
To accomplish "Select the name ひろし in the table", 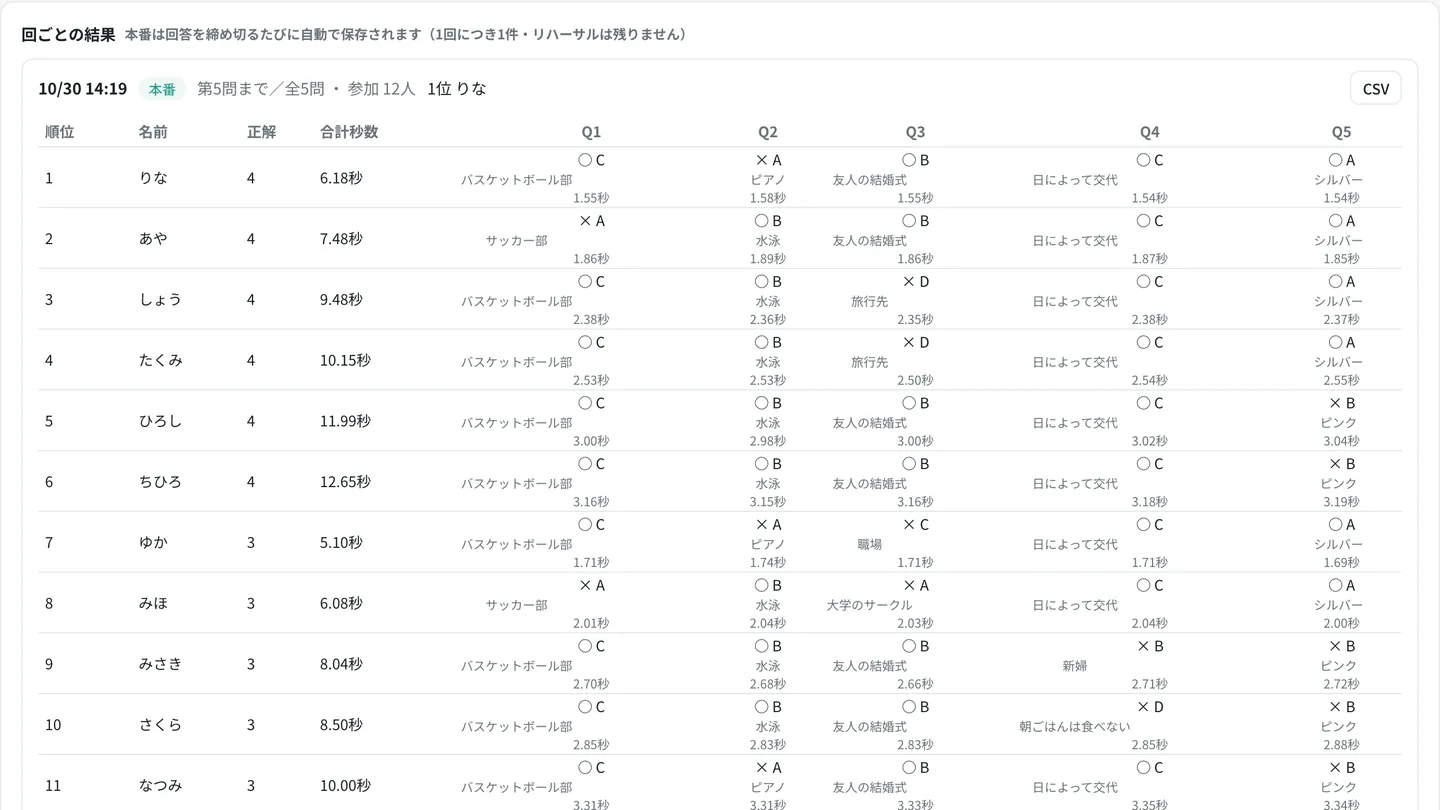I will pos(160,422).
